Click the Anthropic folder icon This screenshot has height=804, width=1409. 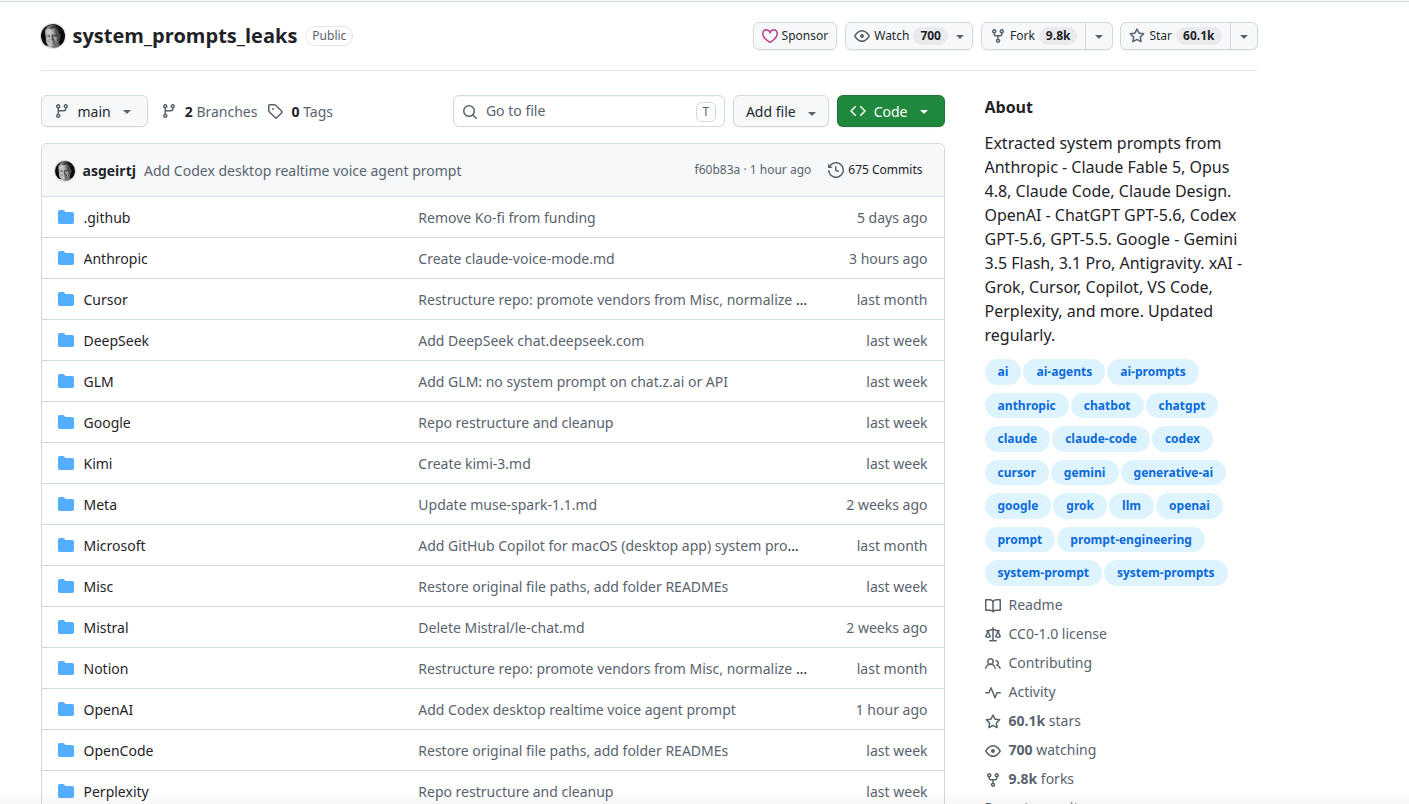coord(66,259)
